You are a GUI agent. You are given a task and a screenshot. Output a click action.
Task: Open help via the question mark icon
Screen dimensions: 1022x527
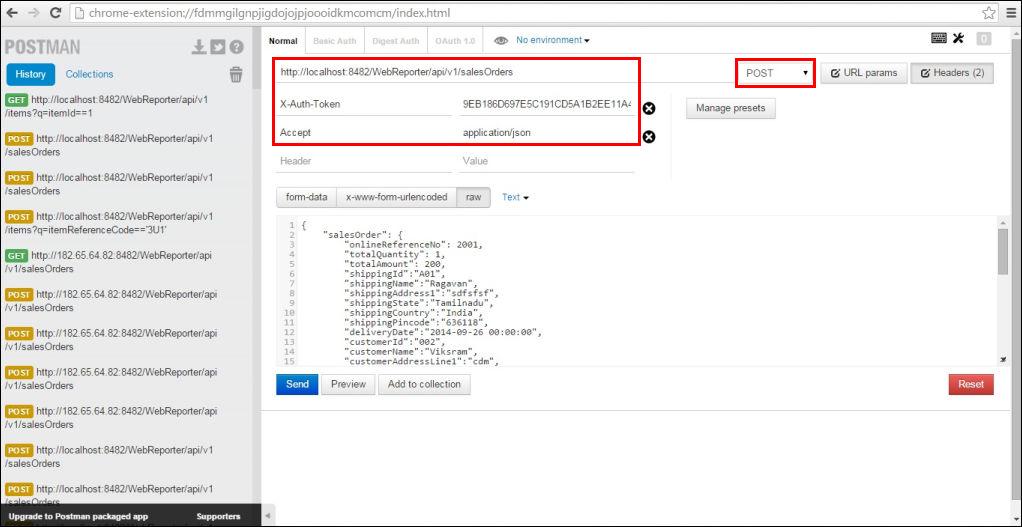pos(236,47)
